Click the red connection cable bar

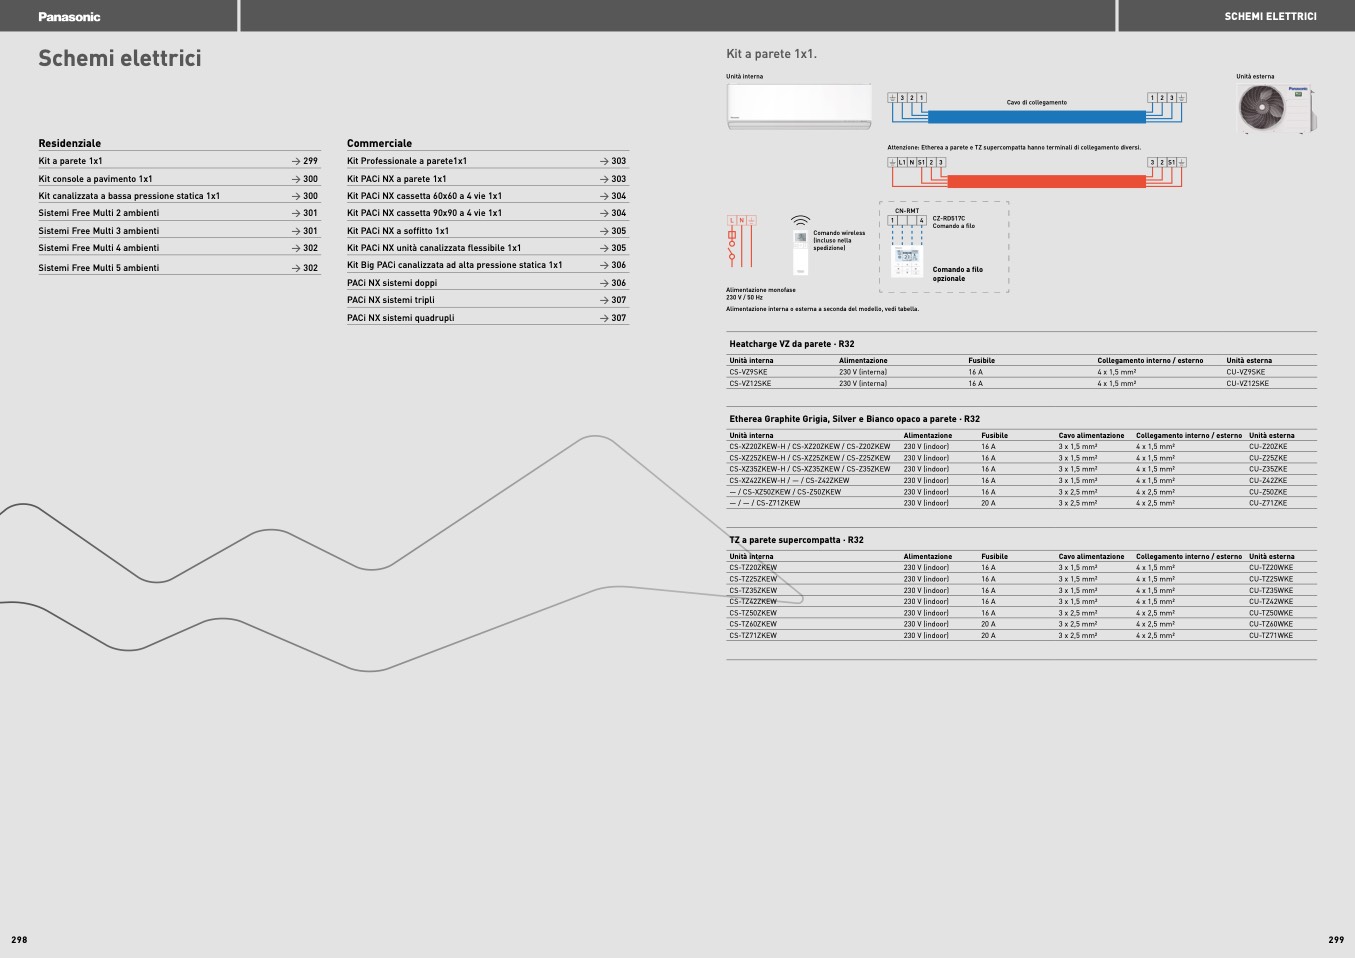[x=1046, y=182]
